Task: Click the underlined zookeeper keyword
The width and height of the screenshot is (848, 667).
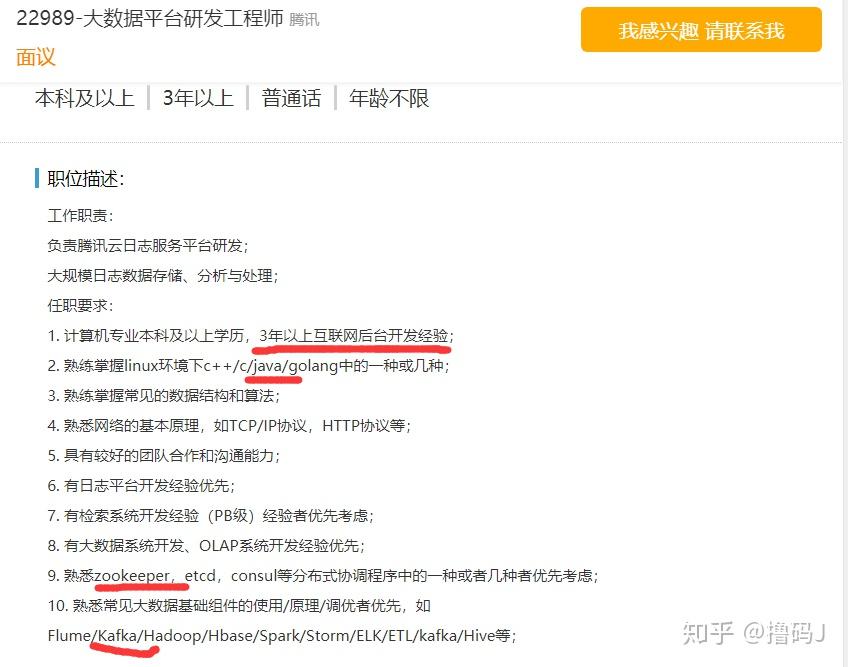Action: pos(132,576)
